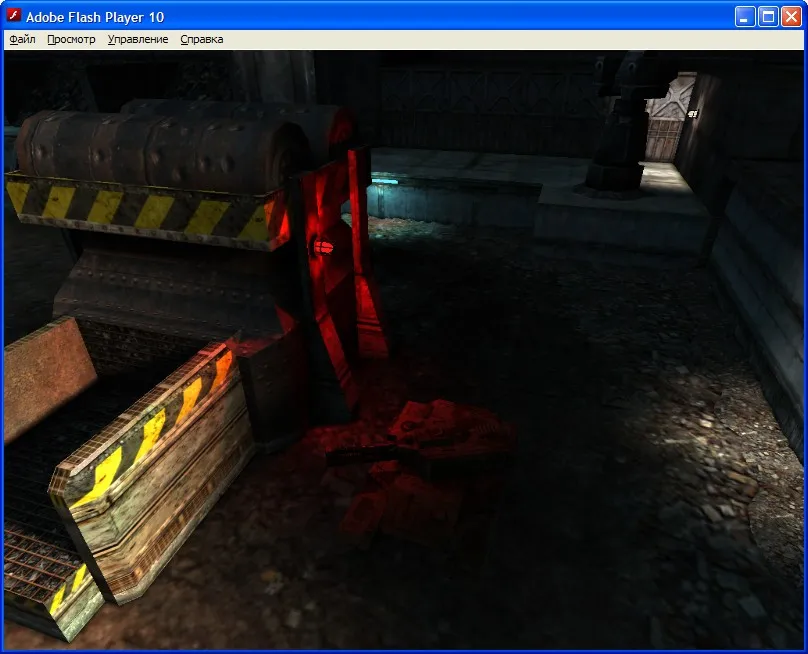
Task: Click the hazard-striped band below the tank
Action: coord(140,208)
